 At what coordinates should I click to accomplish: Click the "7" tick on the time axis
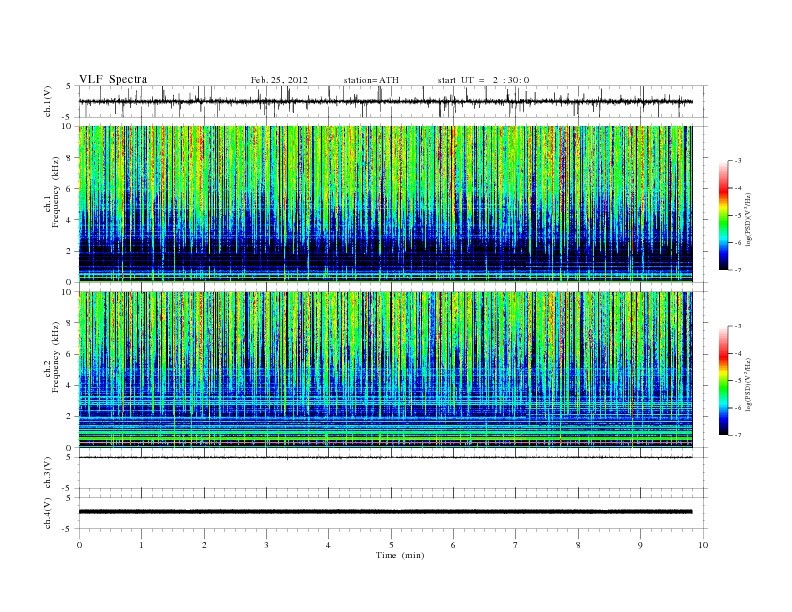(516, 545)
